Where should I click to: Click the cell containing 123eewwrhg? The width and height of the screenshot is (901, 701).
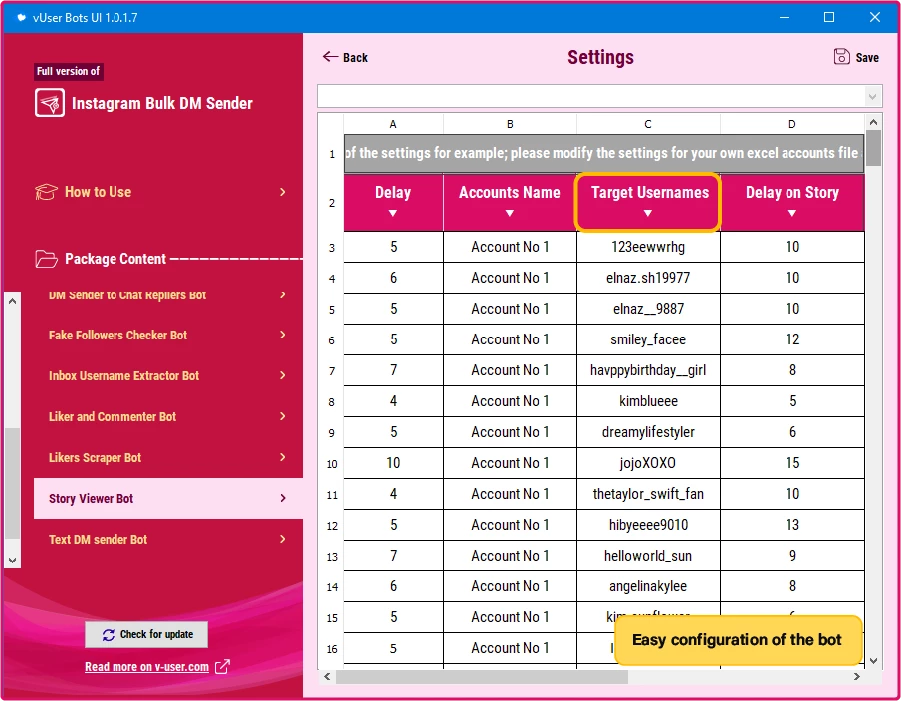[648, 247]
